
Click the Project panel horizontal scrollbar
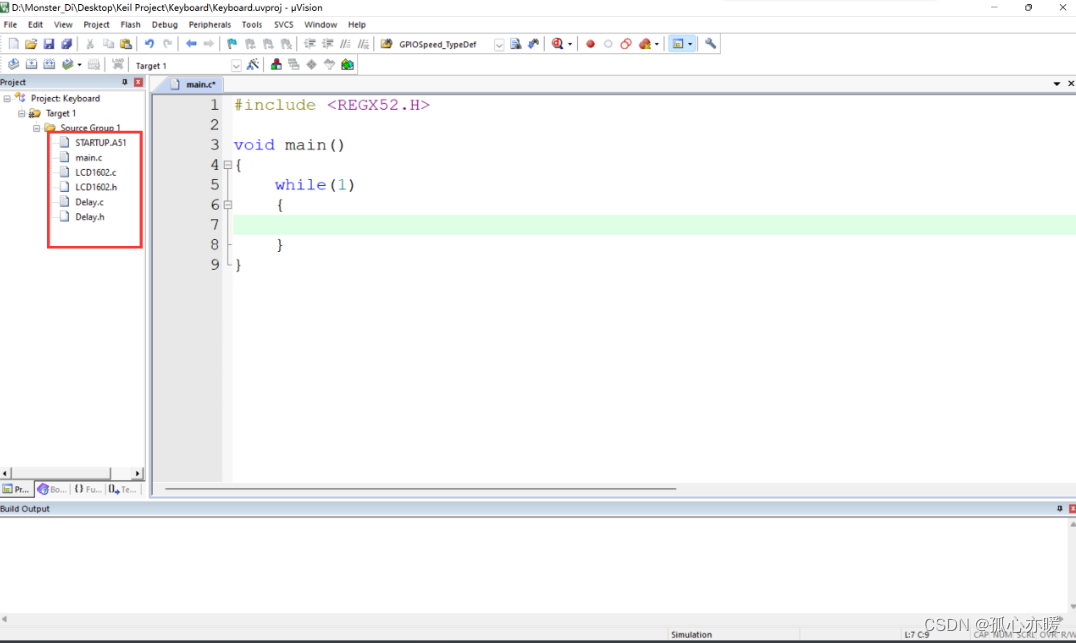point(60,474)
